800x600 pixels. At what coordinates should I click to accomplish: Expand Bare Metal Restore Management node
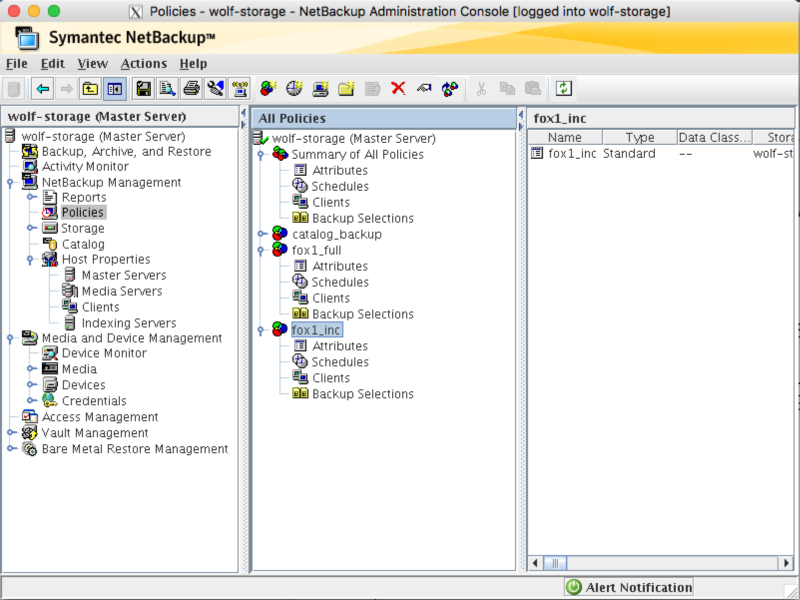(x=11, y=448)
